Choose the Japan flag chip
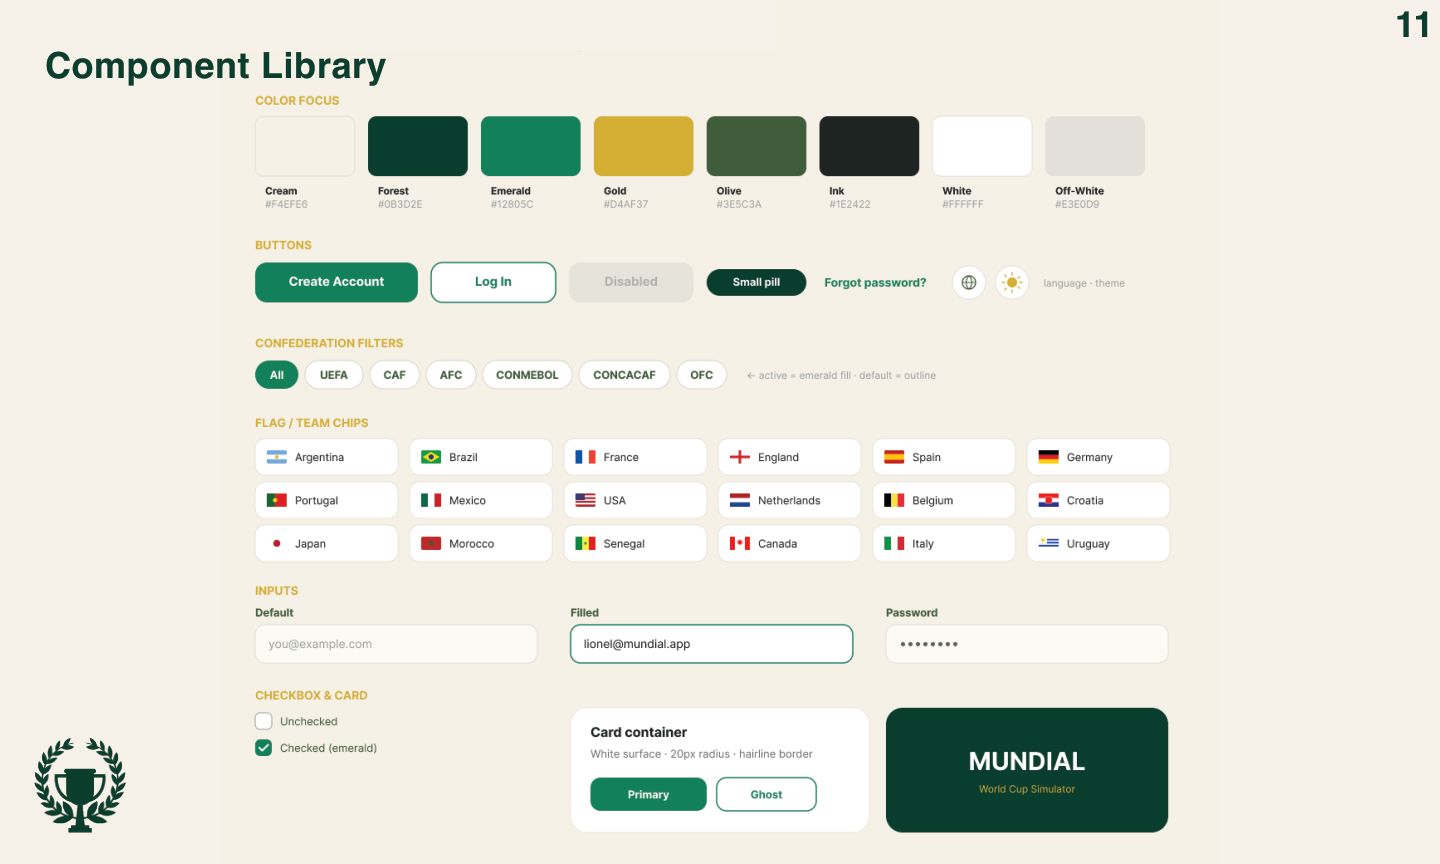This screenshot has height=864, width=1440. pyautogui.click(x=326, y=544)
